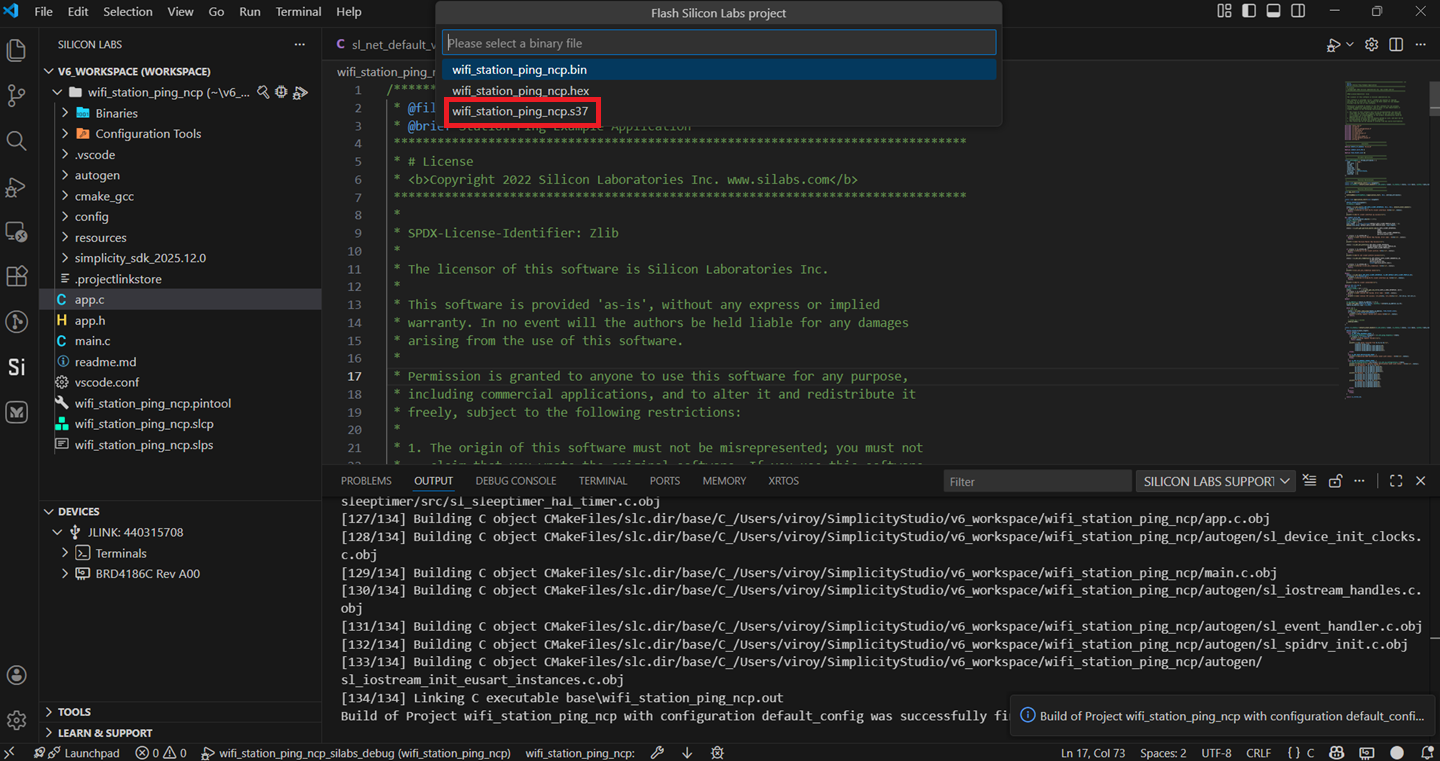Open the Run and Debug view
1440x761 pixels.
coord(16,187)
